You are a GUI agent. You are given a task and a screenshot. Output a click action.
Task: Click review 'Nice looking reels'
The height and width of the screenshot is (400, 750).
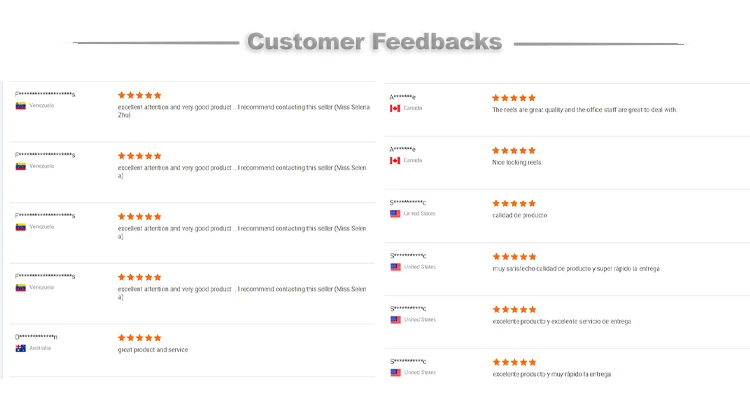pyautogui.click(x=517, y=163)
